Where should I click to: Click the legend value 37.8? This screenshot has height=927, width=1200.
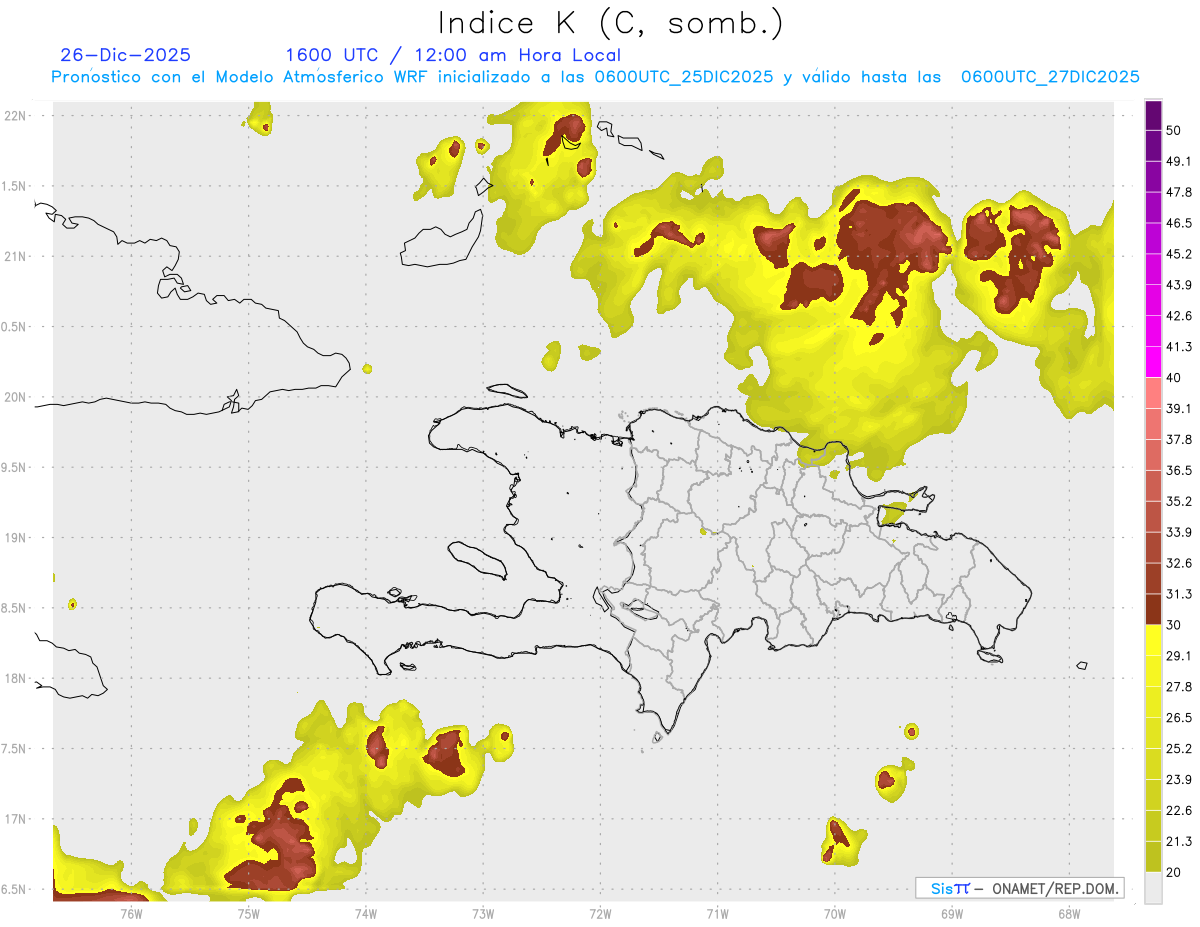pos(1178,440)
